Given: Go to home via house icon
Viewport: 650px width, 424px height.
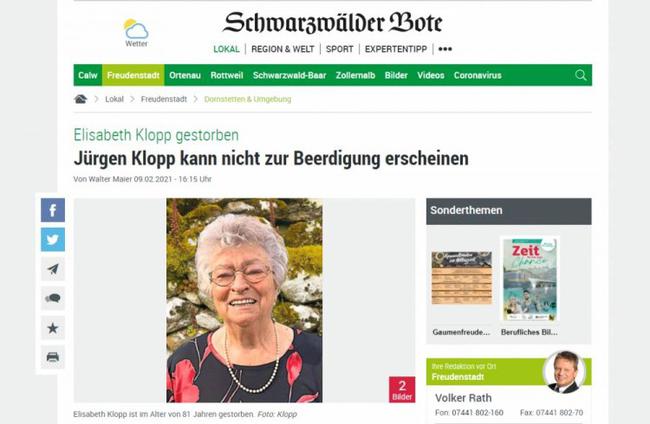Looking at the screenshot, I should point(80,99).
